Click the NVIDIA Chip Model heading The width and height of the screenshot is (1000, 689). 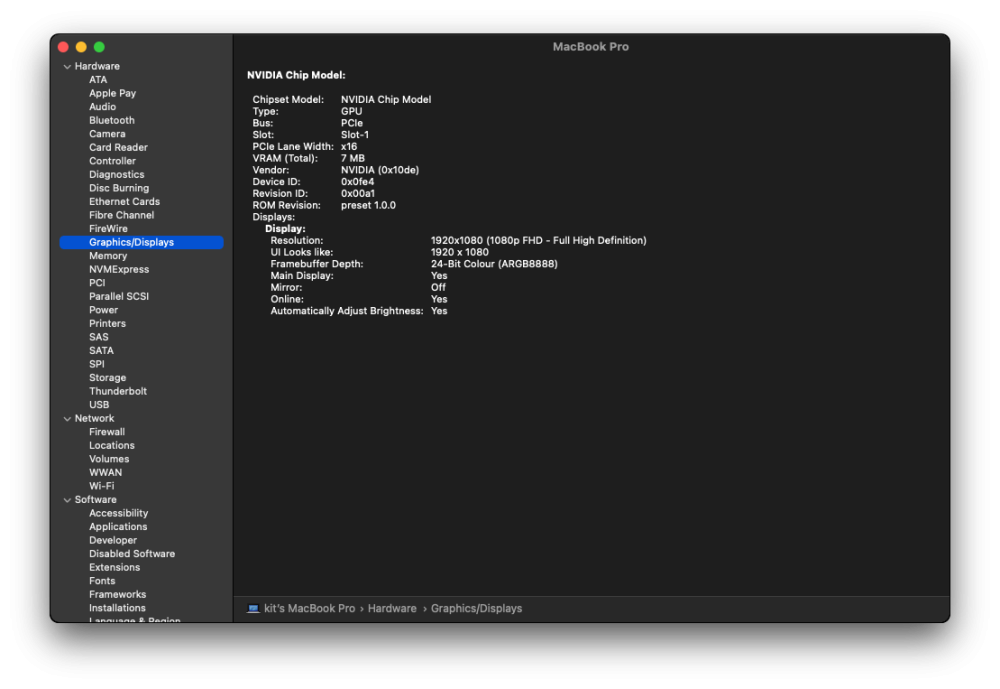coord(296,75)
